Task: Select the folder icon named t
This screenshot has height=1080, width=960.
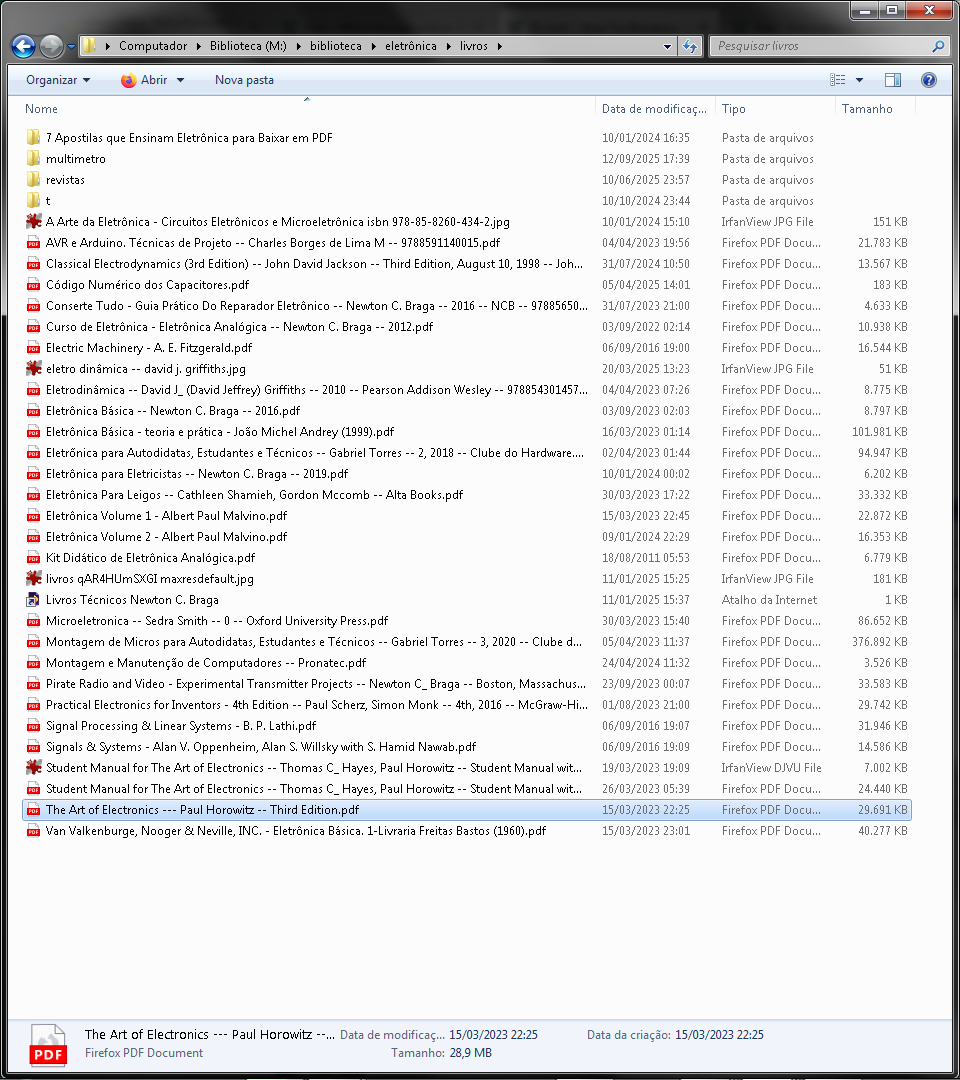Action: 33,200
